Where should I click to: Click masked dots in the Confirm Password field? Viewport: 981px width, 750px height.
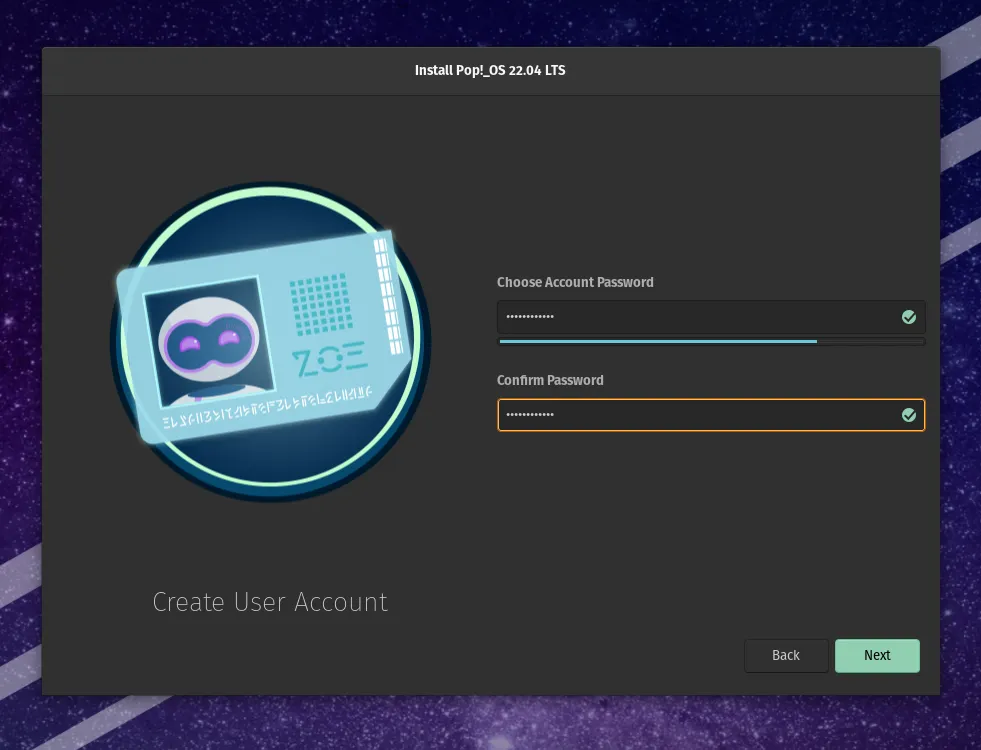click(x=530, y=415)
